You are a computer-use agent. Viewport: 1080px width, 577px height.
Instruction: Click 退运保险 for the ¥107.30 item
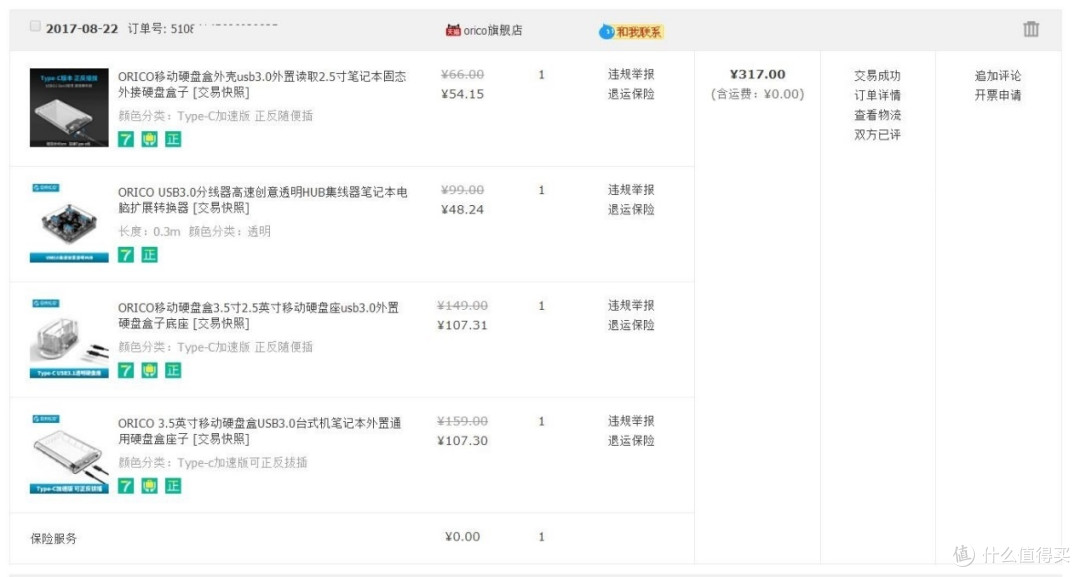click(631, 441)
